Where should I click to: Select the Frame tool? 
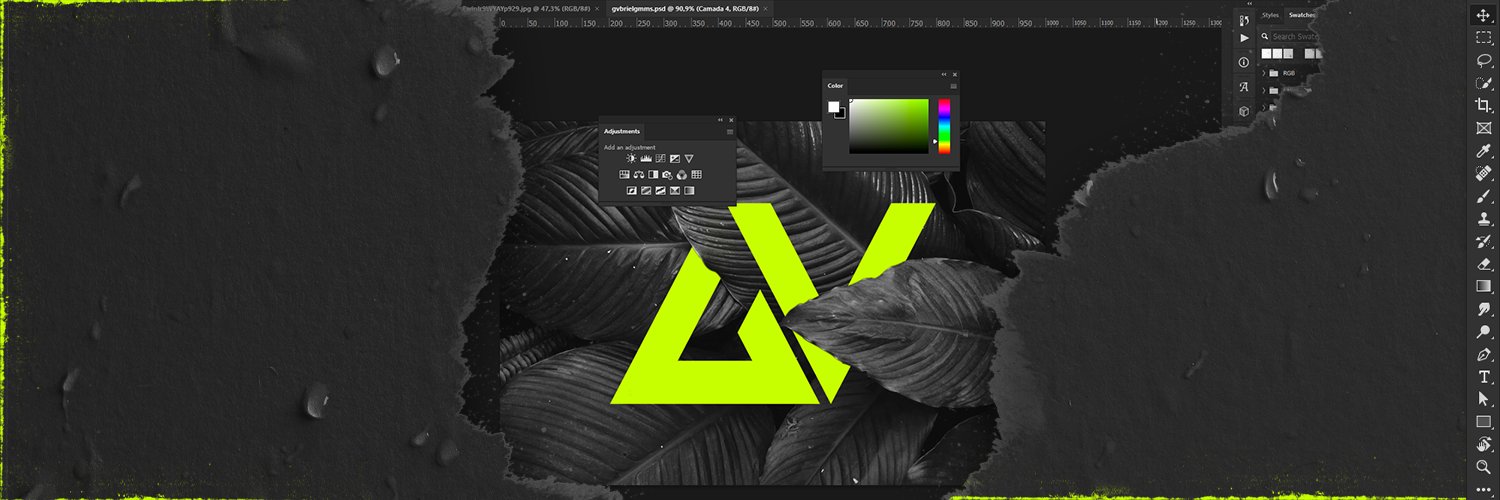tap(1484, 128)
